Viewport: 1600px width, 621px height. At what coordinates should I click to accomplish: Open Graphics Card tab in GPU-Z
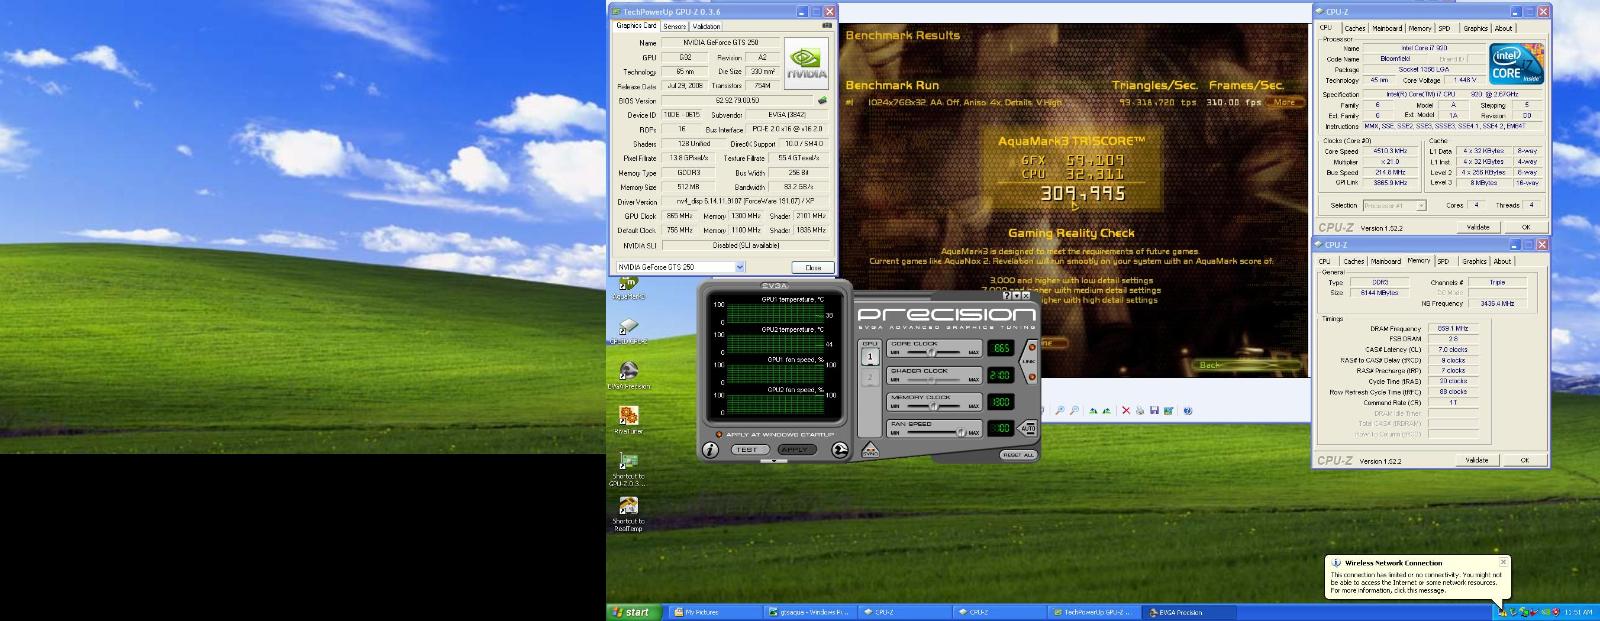tap(636, 26)
